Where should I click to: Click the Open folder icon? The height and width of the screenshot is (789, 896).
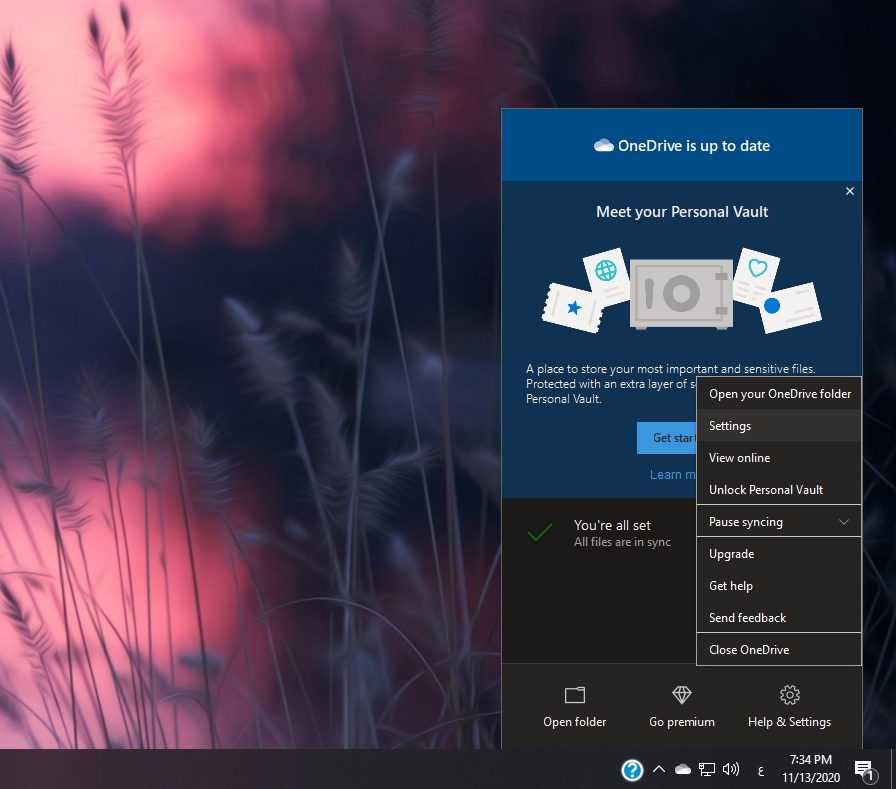[x=574, y=695]
